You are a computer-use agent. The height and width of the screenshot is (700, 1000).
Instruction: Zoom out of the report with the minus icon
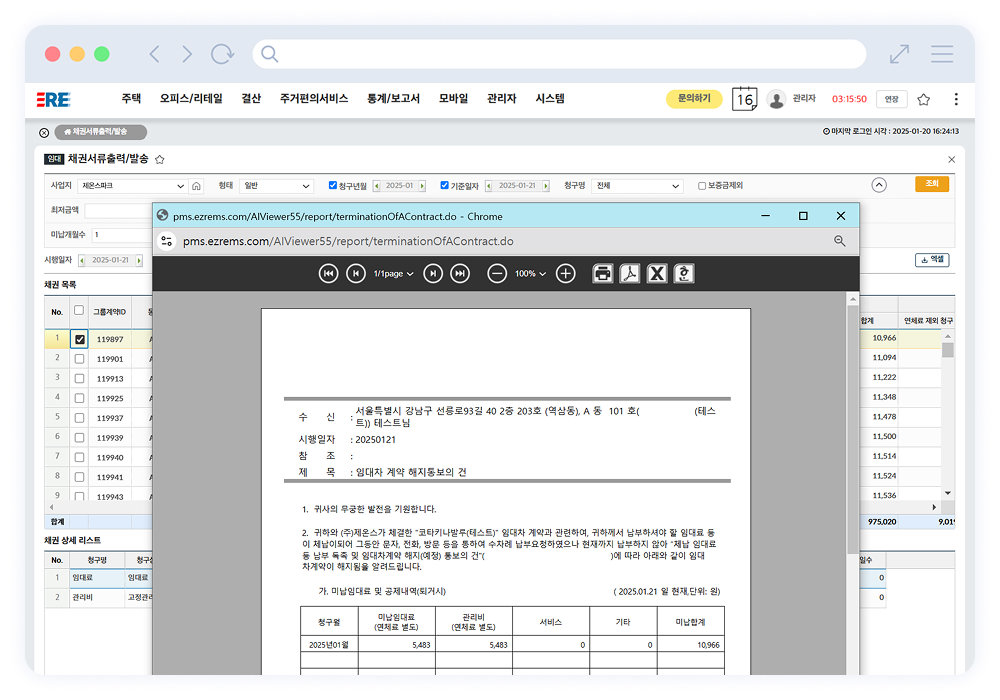497,274
